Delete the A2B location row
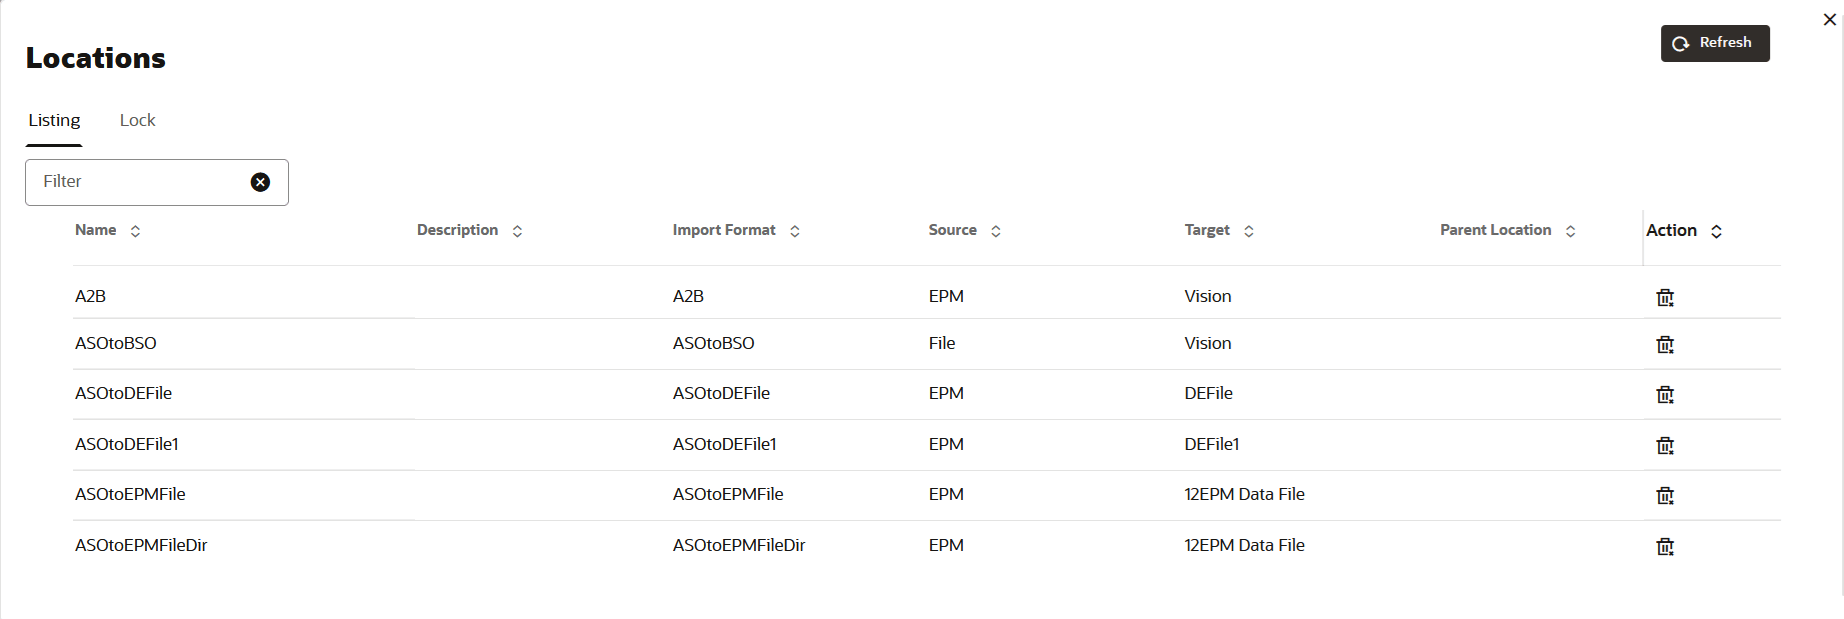1844x619 pixels. pyautogui.click(x=1665, y=297)
